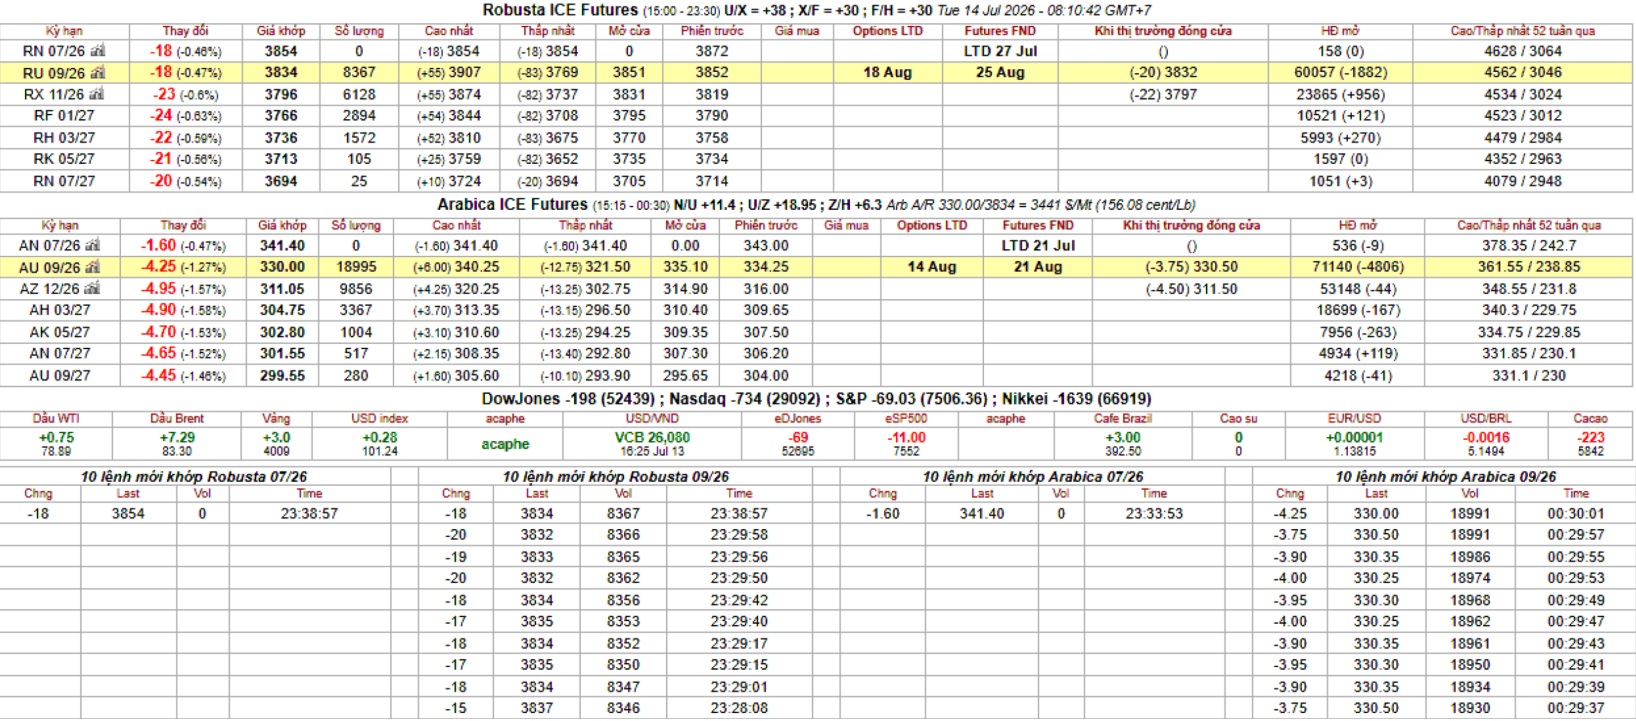The image size is (1636, 721).
Task: Select the AN 07/27 Arabica contract label
Action: [59, 353]
